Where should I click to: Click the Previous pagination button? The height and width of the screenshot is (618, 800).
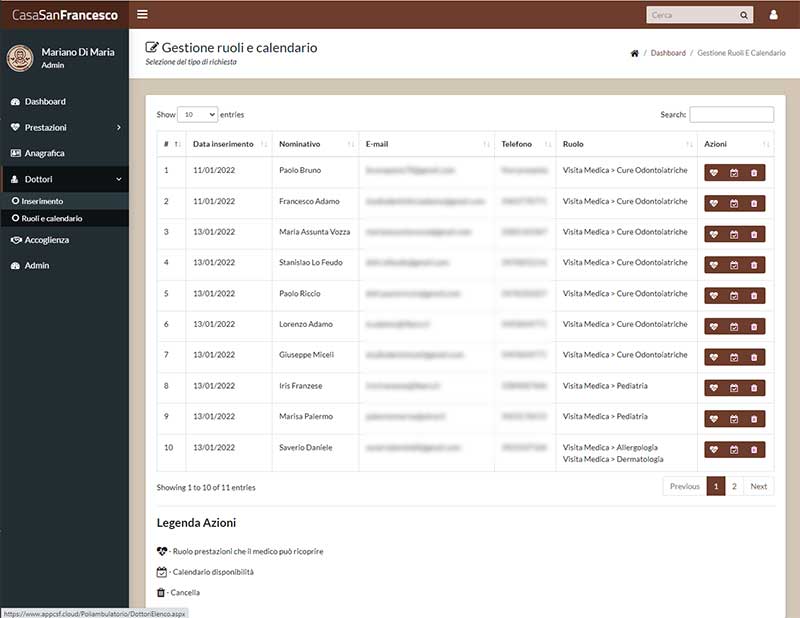685,486
